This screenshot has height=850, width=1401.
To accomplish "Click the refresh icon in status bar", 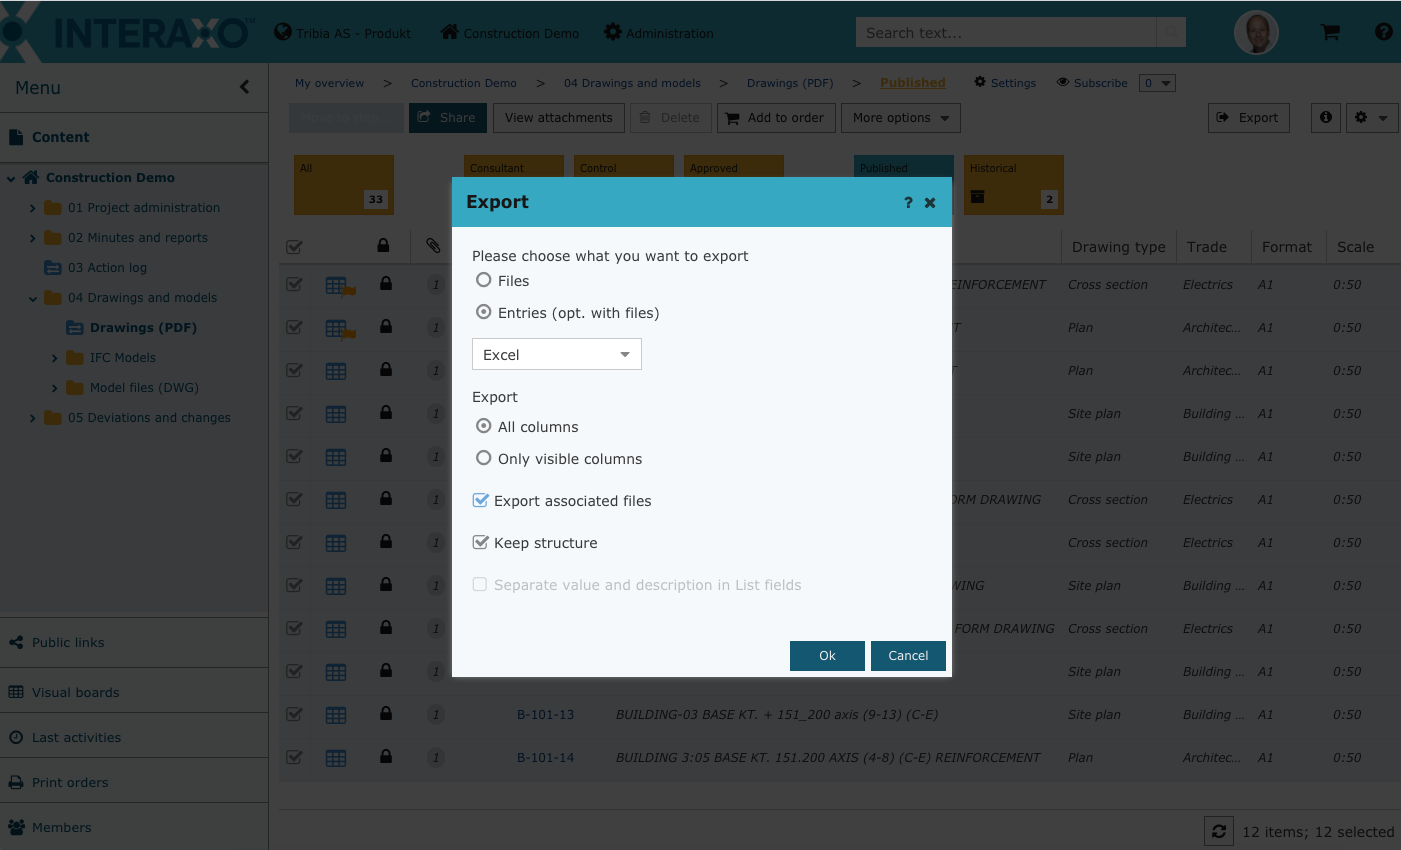I will coord(1218,831).
